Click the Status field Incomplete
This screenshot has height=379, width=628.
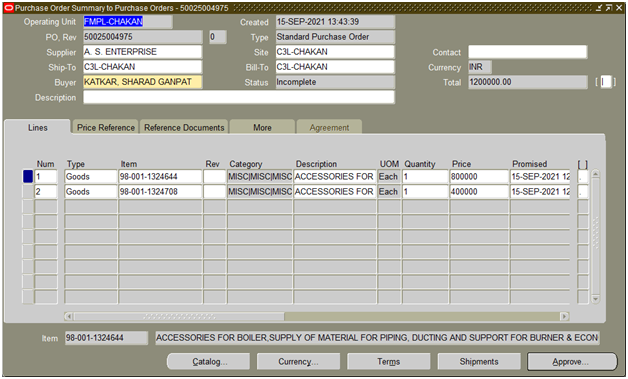tap(335, 82)
